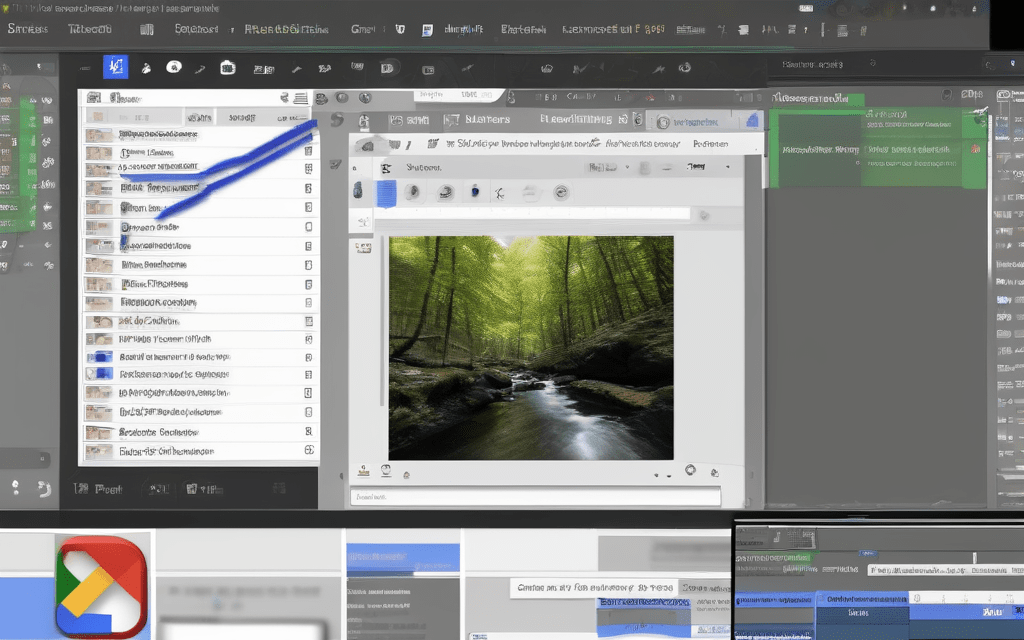Open the small arrow dropdown below the photo
The image size is (1024, 640).
[657, 475]
